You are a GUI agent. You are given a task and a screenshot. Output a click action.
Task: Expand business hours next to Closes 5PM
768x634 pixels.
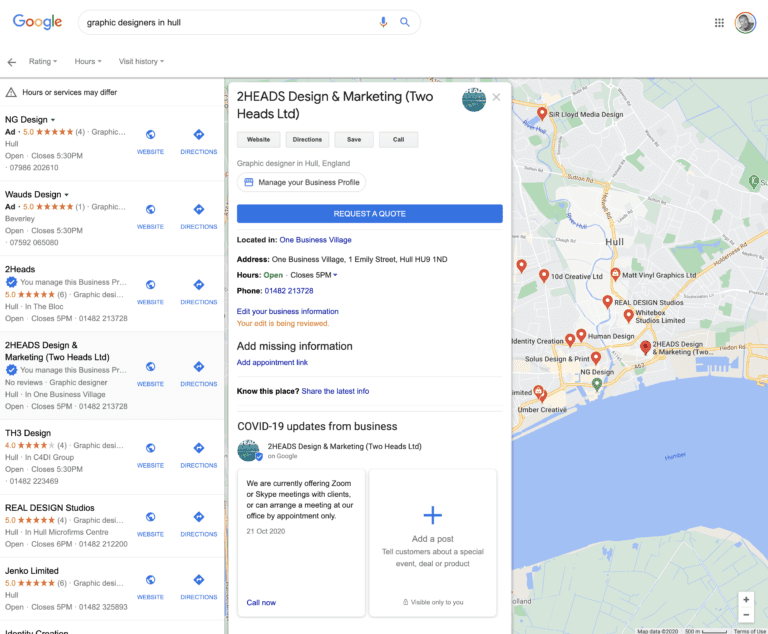[336, 275]
